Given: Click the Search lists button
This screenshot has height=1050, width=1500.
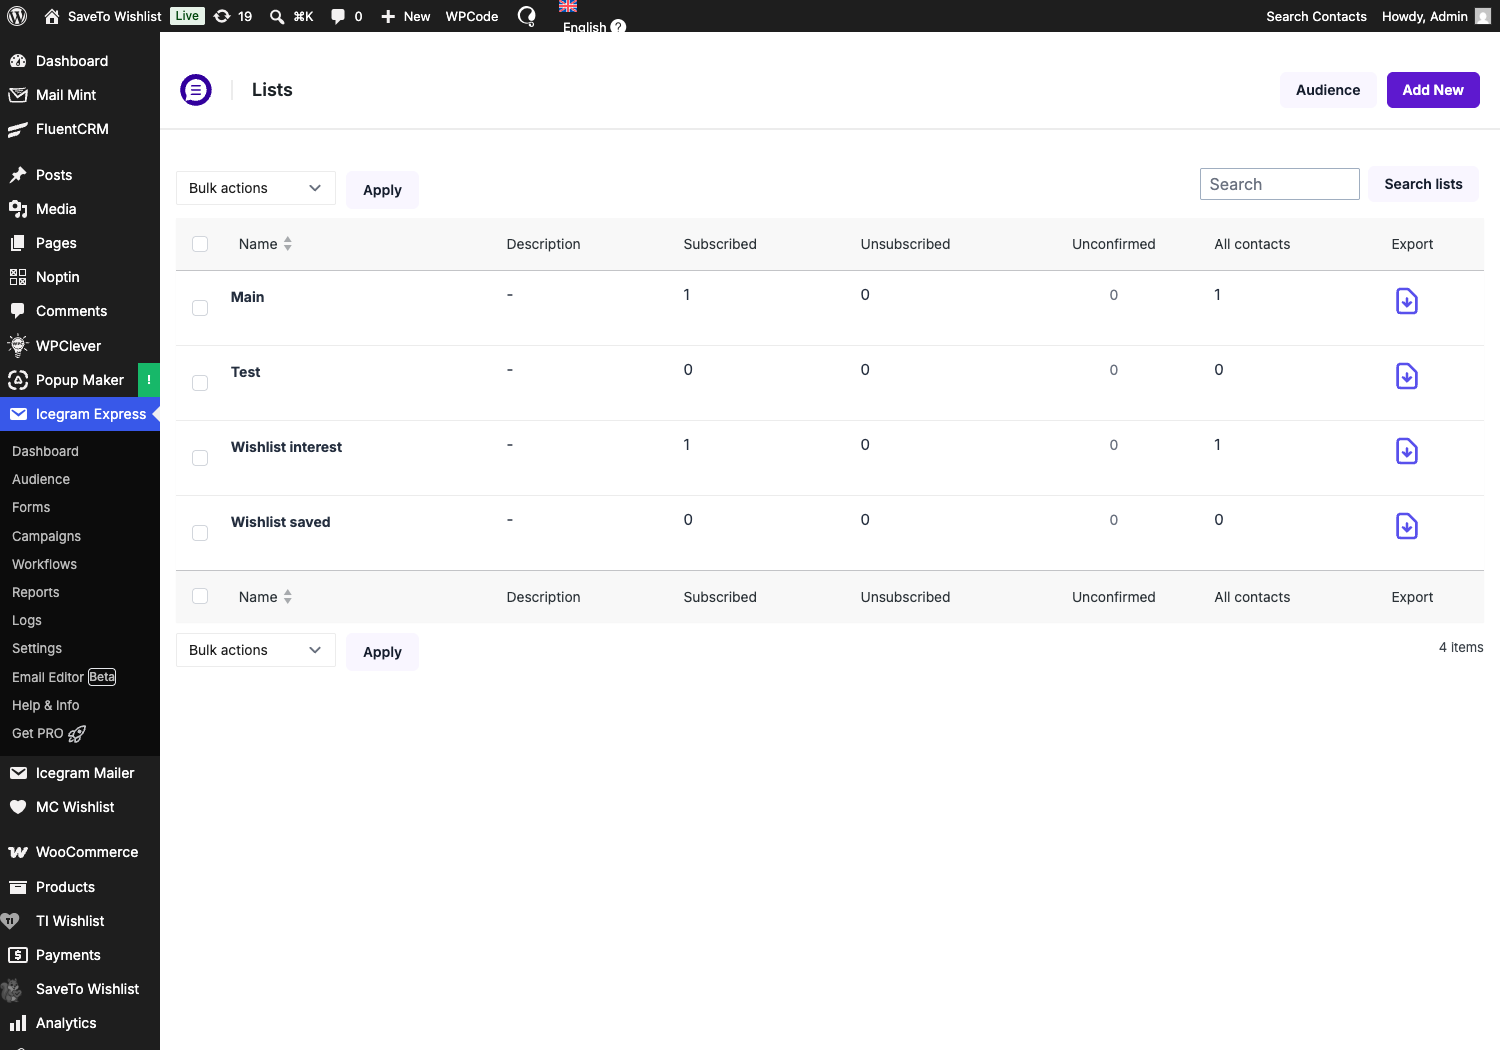Looking at the screenshot, I should (1423, 184).
